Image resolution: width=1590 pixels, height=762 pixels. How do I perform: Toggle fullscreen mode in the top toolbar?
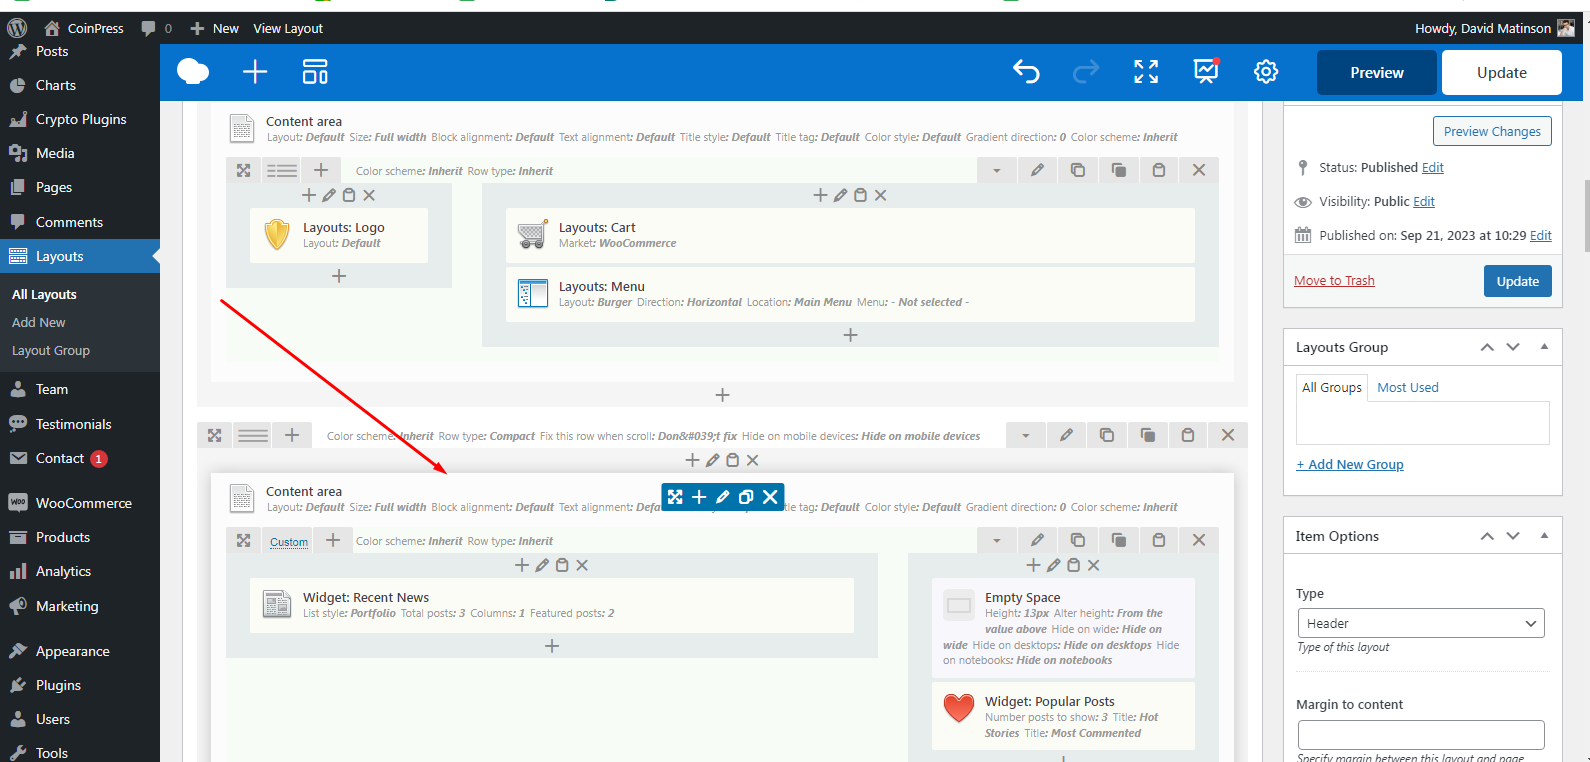[x=1146, y=72]
